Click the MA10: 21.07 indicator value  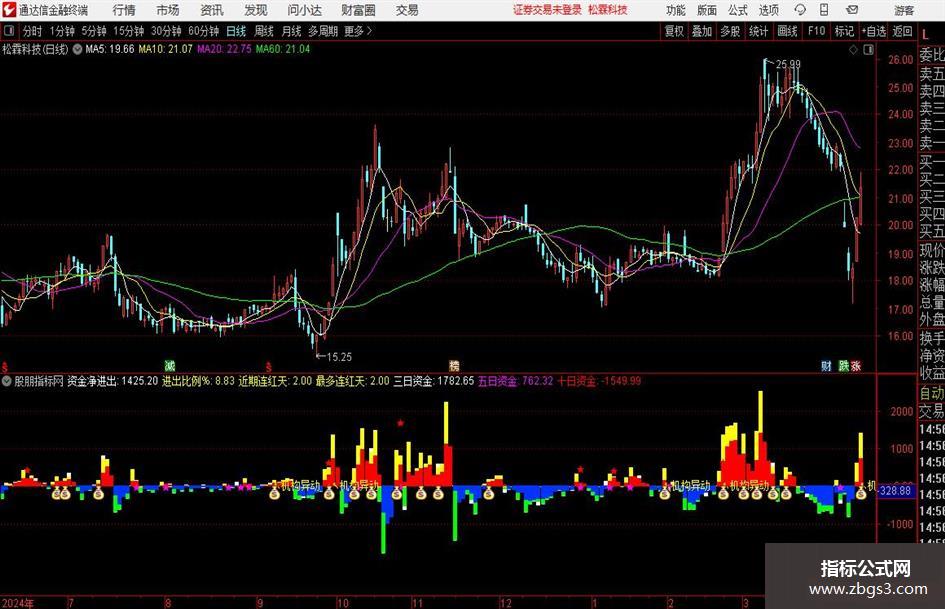pos(166,49)
